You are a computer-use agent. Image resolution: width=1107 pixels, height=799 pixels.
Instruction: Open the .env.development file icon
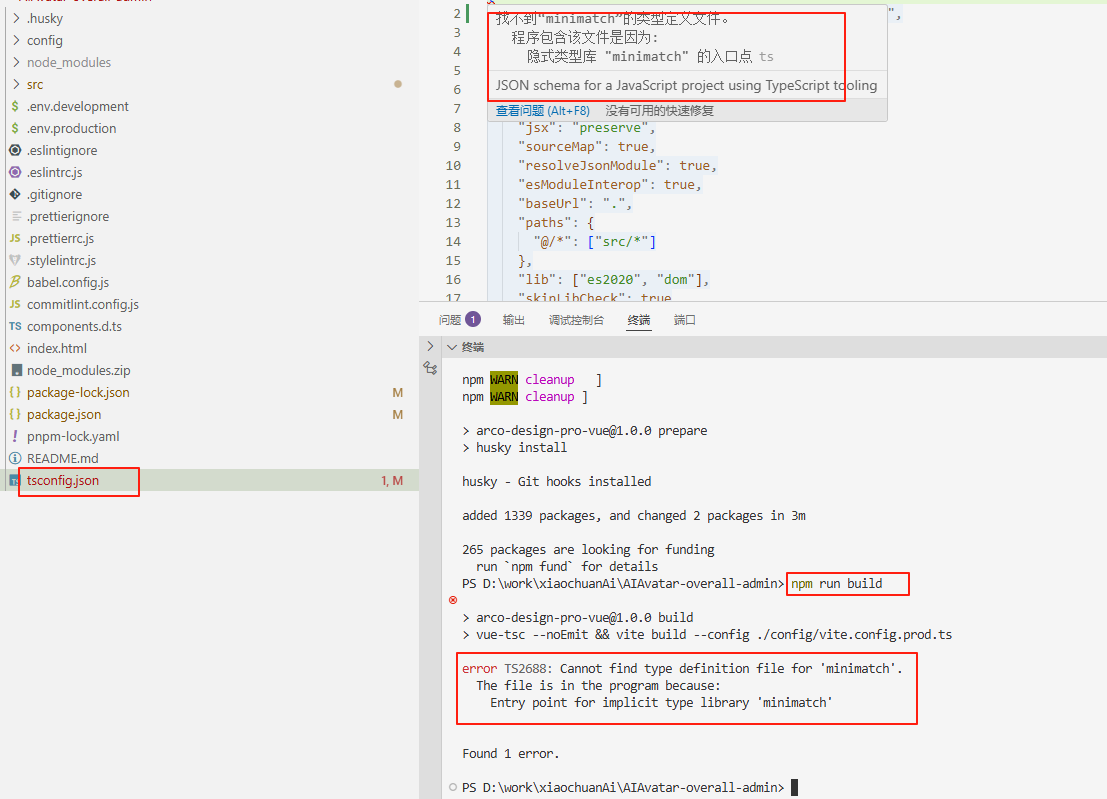coord(15,107)
